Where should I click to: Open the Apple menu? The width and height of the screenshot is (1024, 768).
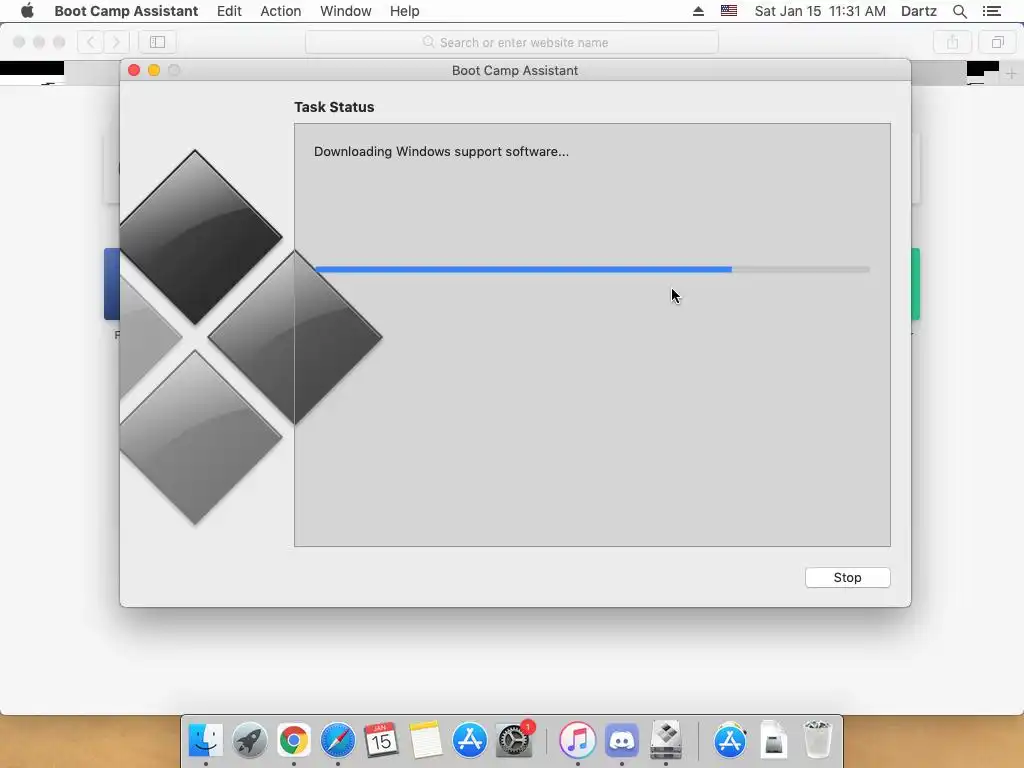point(27,11)
